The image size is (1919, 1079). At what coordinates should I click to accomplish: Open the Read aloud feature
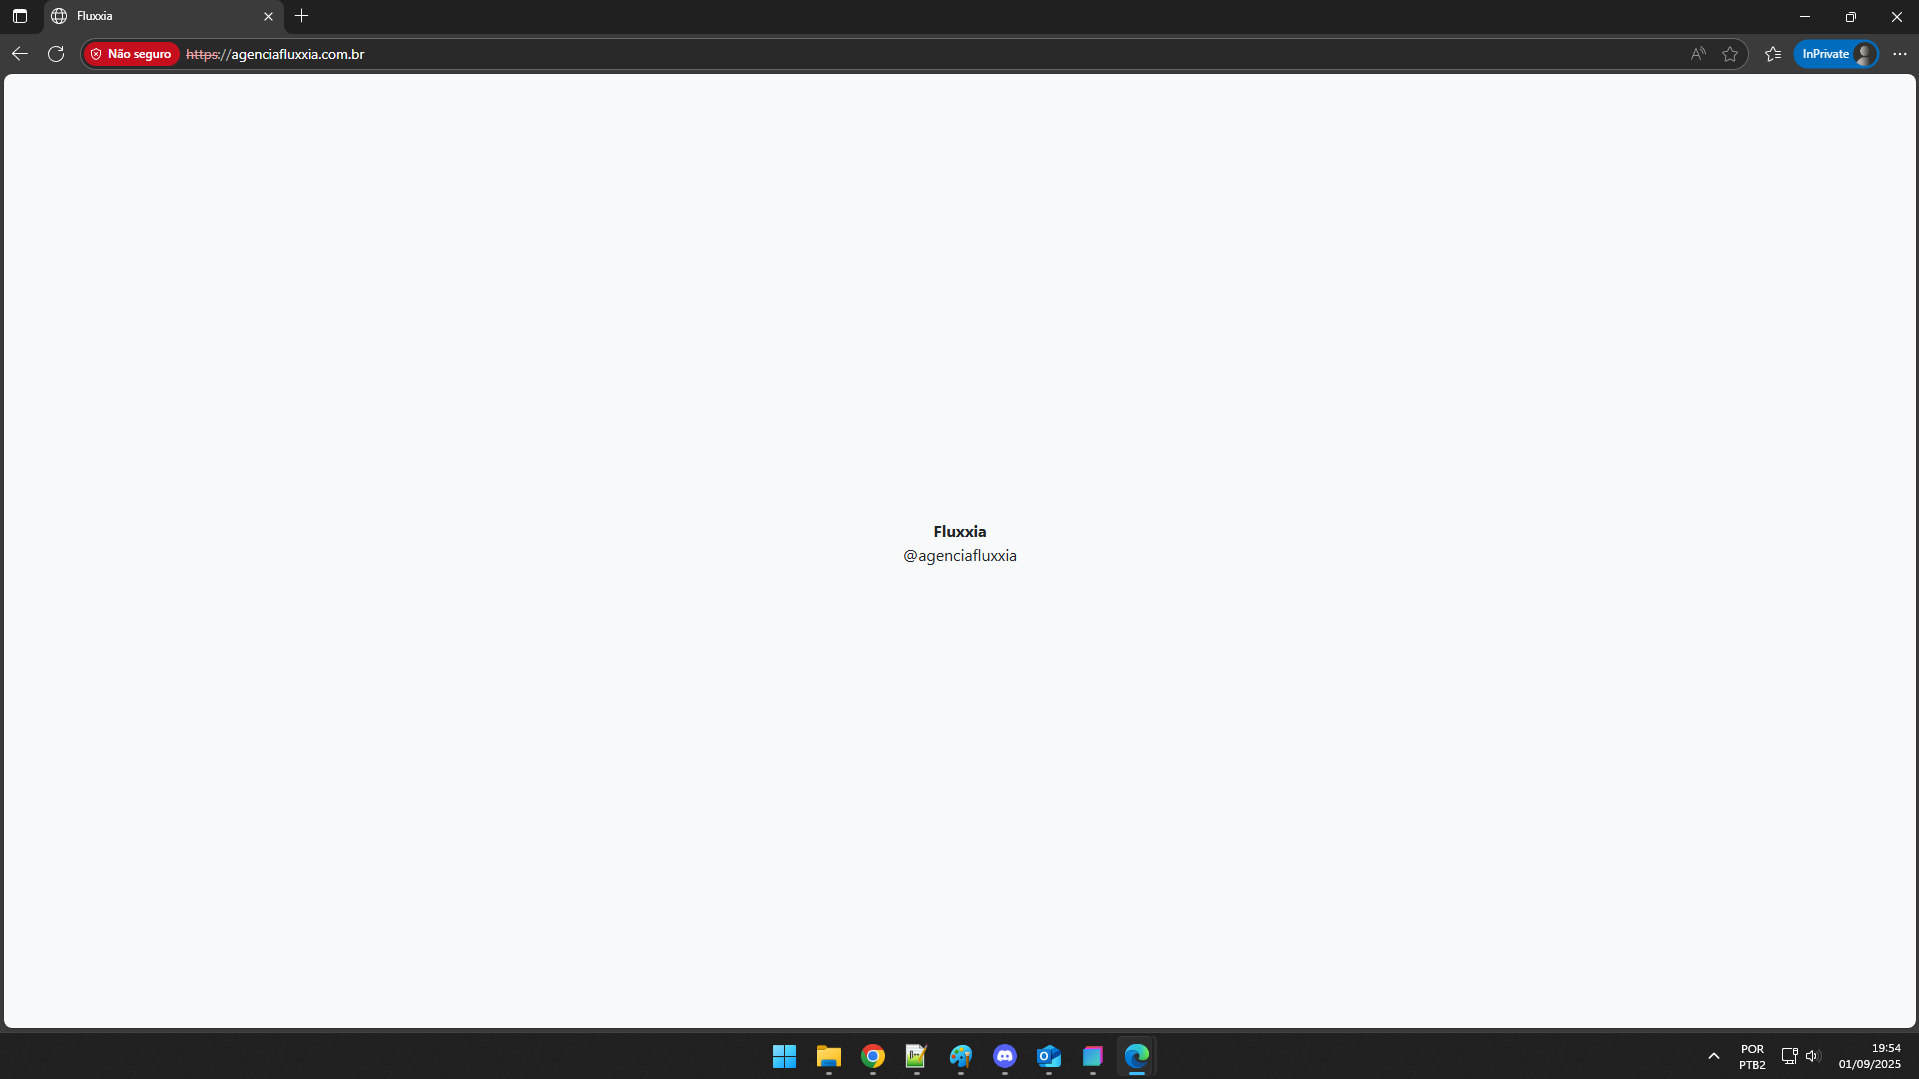[1697, 54]
